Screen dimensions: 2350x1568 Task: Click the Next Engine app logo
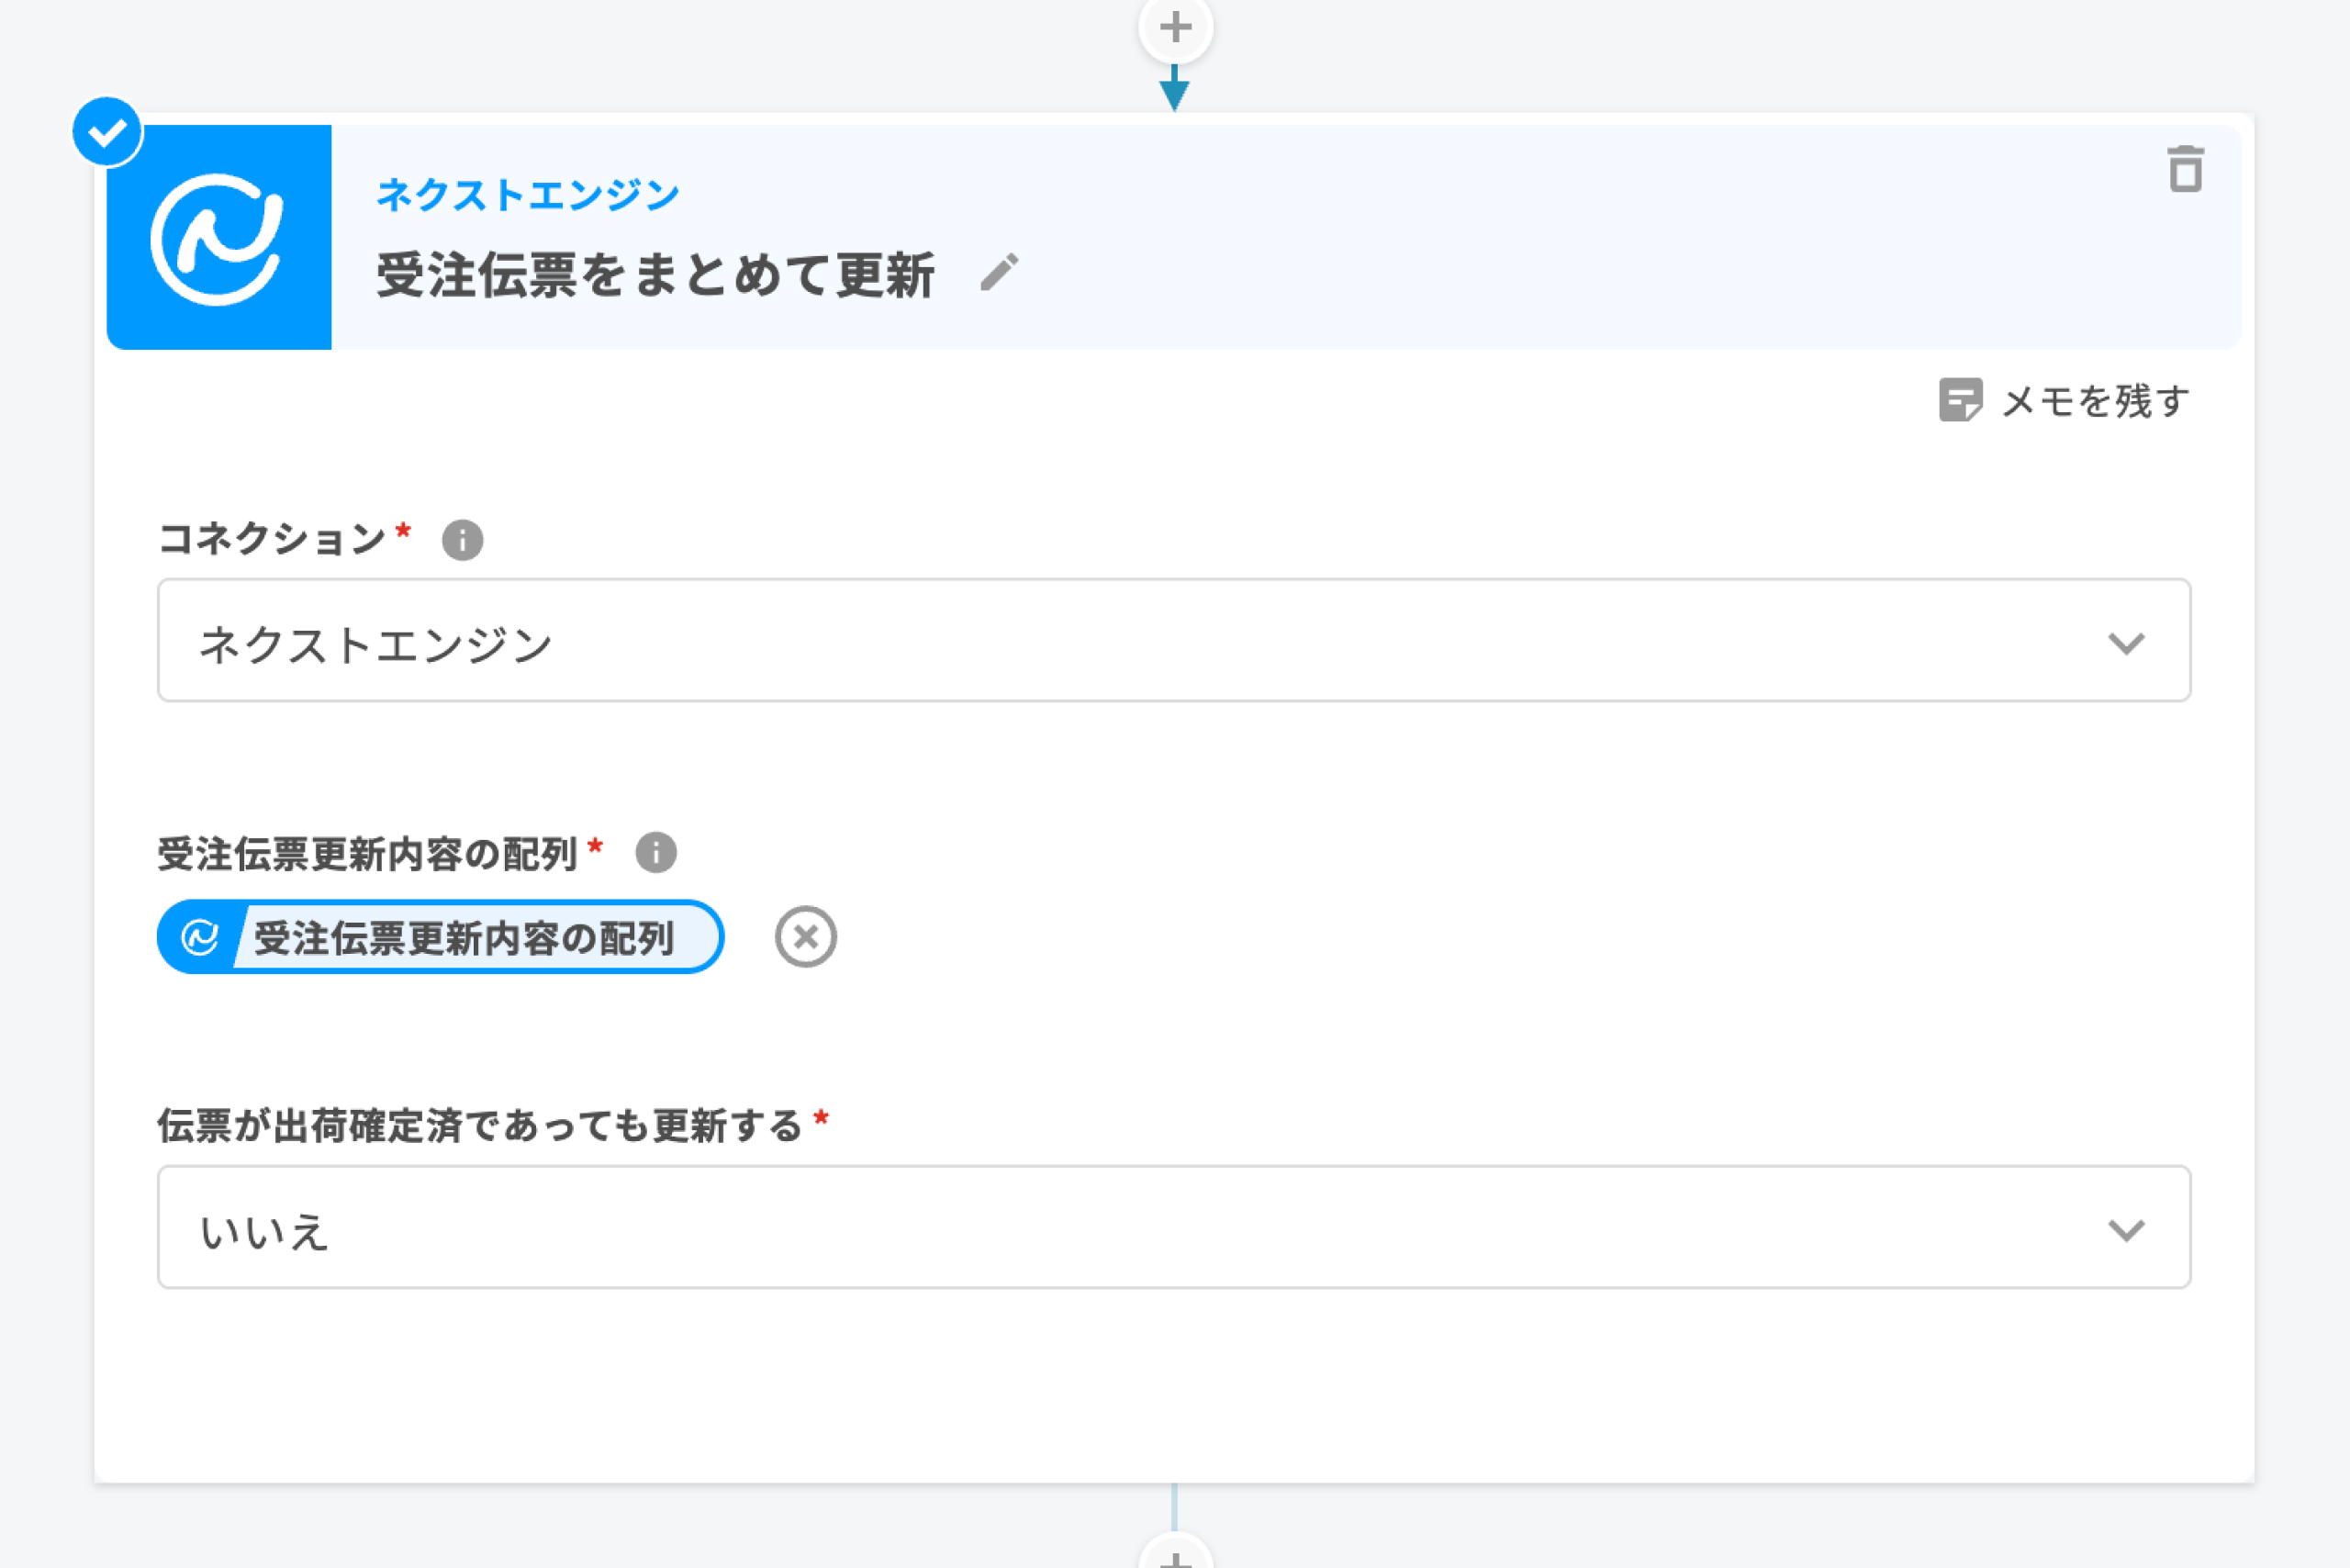tap(219, 238)
